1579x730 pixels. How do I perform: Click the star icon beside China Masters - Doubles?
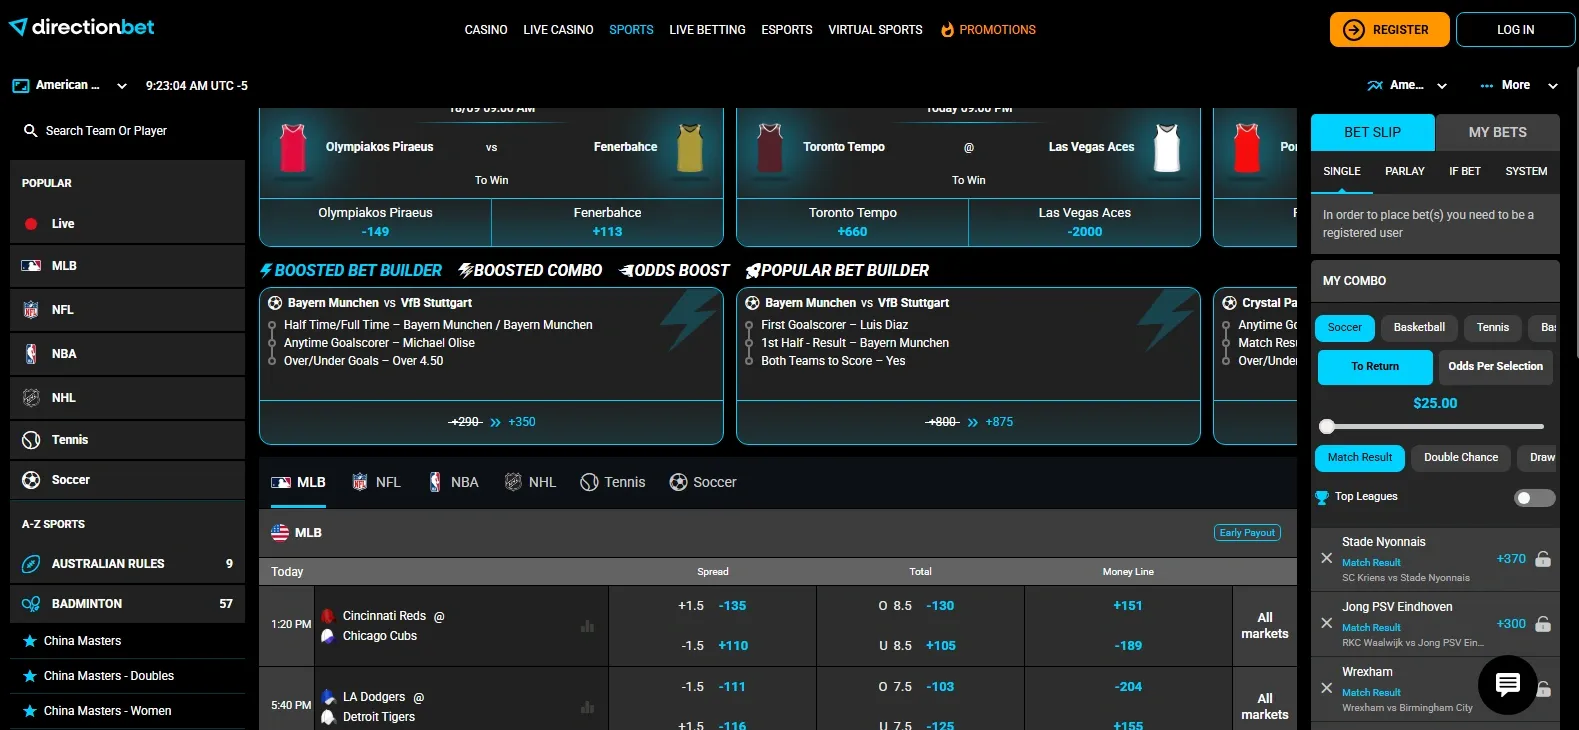coord(30,676)
